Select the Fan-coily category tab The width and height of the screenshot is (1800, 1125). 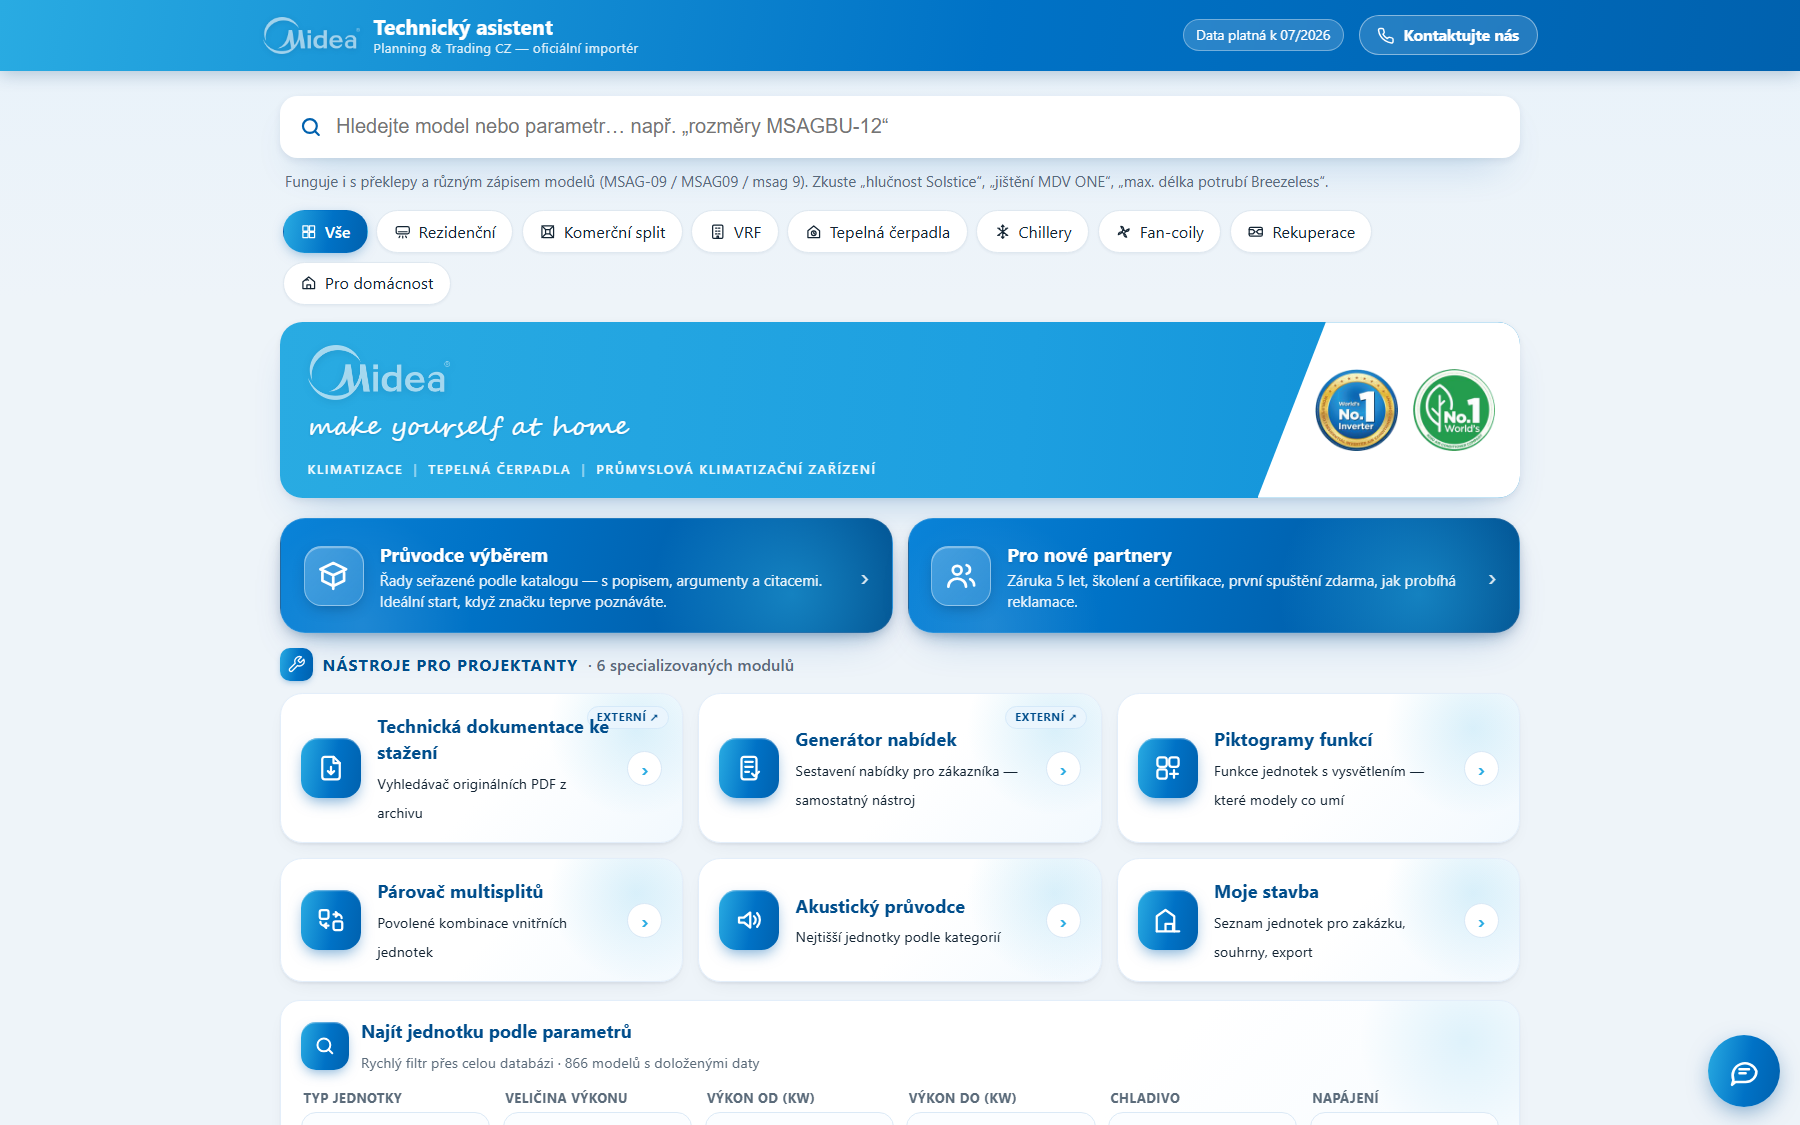coord(1159,232)
